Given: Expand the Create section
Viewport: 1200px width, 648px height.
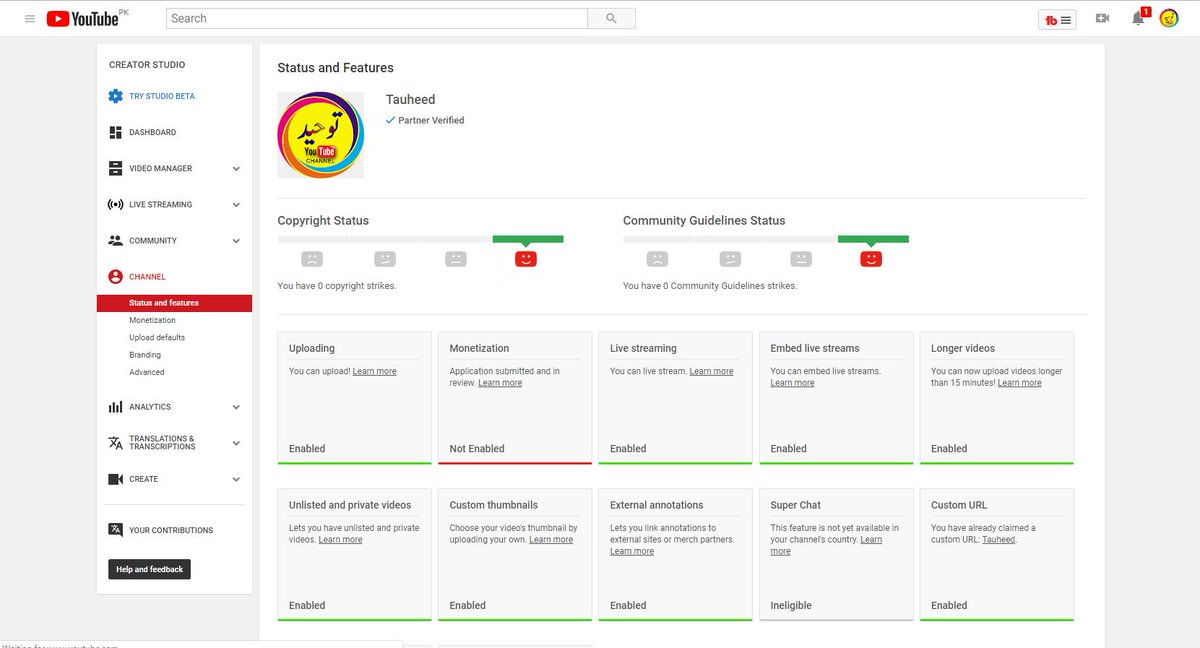Looking at the screenshot, I should coord(236,479).
